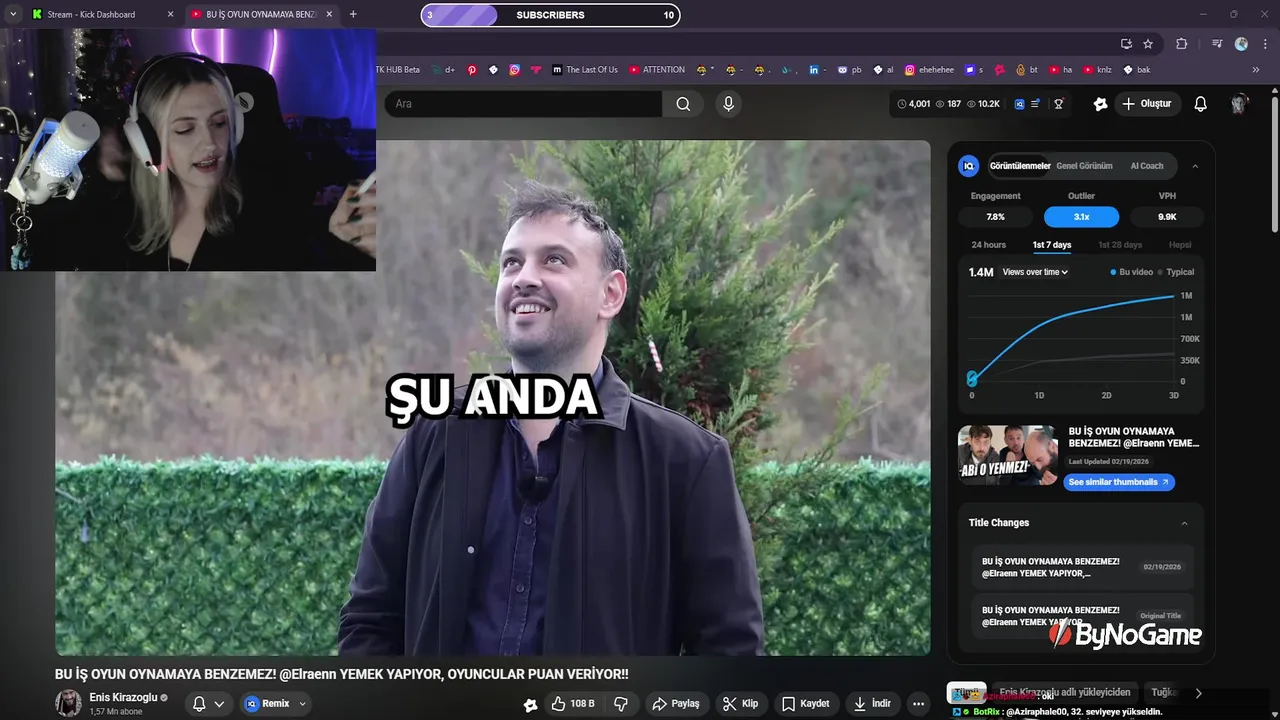
Task: Open the Enis Kirazoglu channel name
Action: click(x=123, y=698)
